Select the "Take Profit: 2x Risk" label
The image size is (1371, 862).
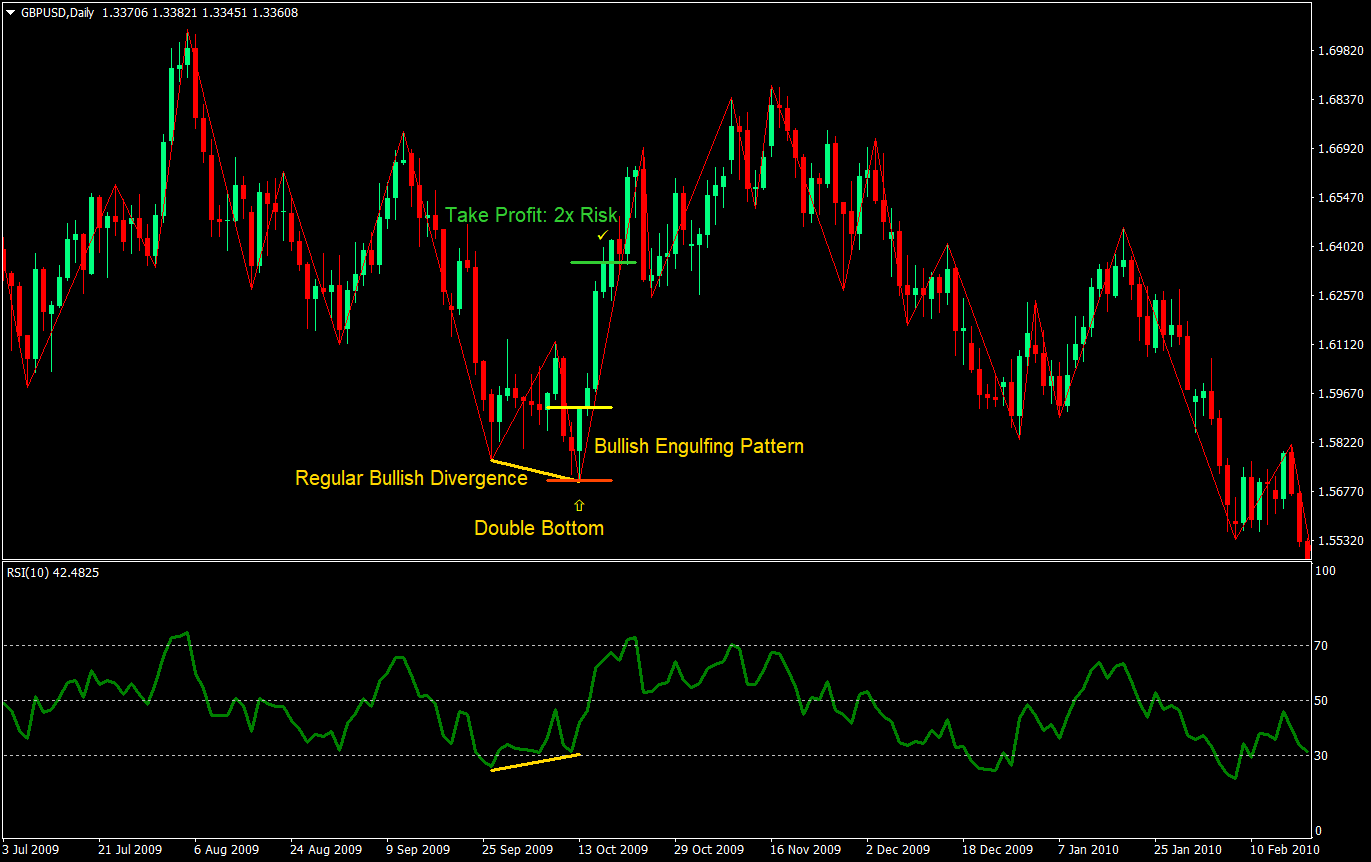coord(531,215)
